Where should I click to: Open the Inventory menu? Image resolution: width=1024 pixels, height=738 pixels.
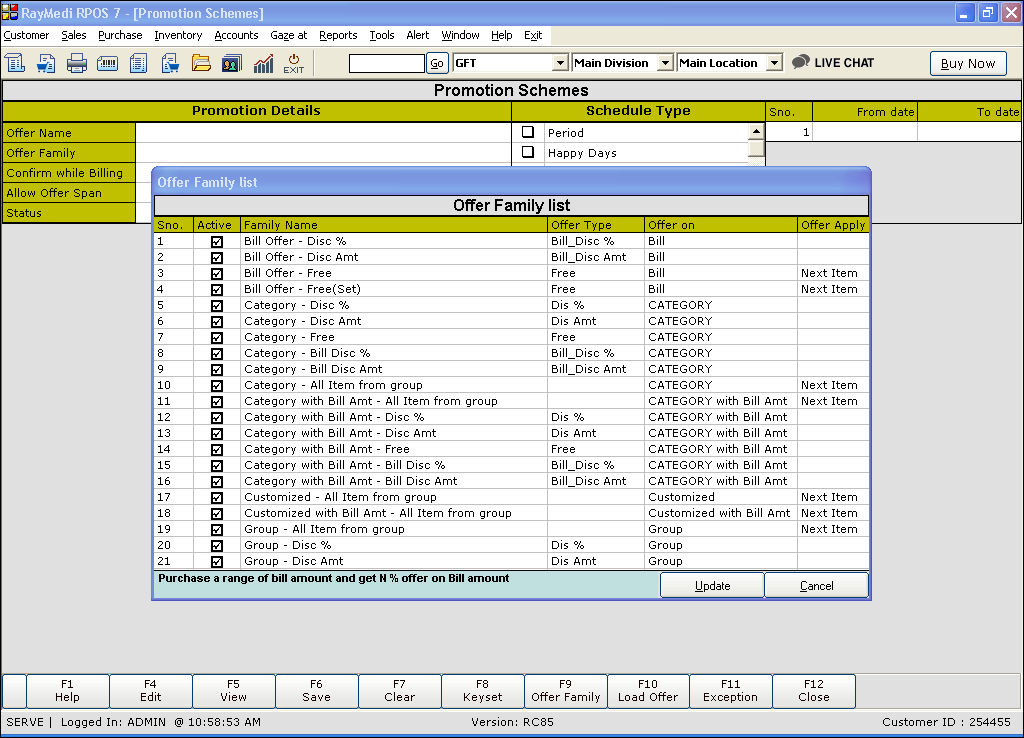click(x=178, y=35)
